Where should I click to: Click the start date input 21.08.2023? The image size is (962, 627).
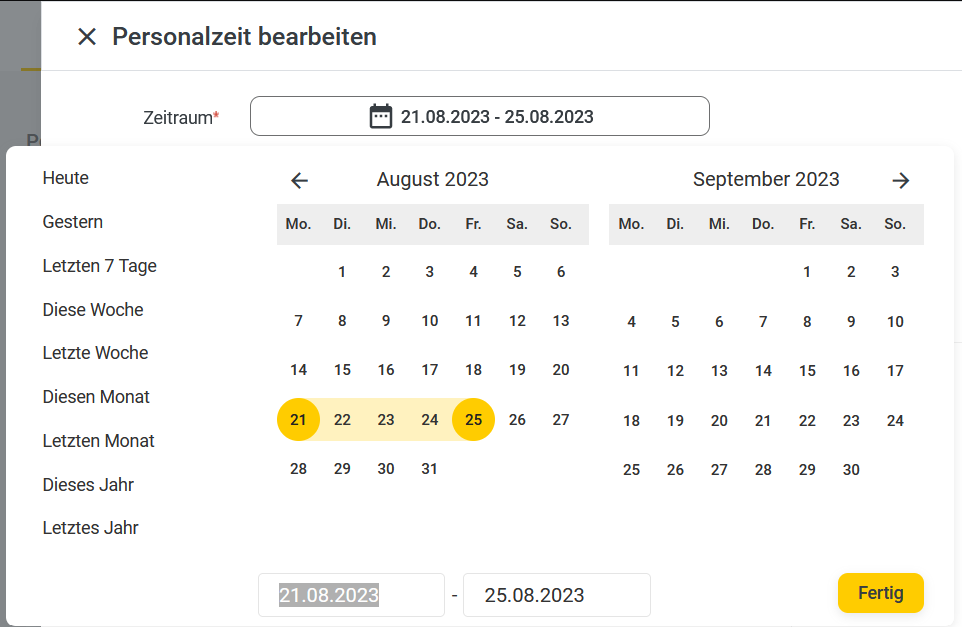(x=351, y=595)
